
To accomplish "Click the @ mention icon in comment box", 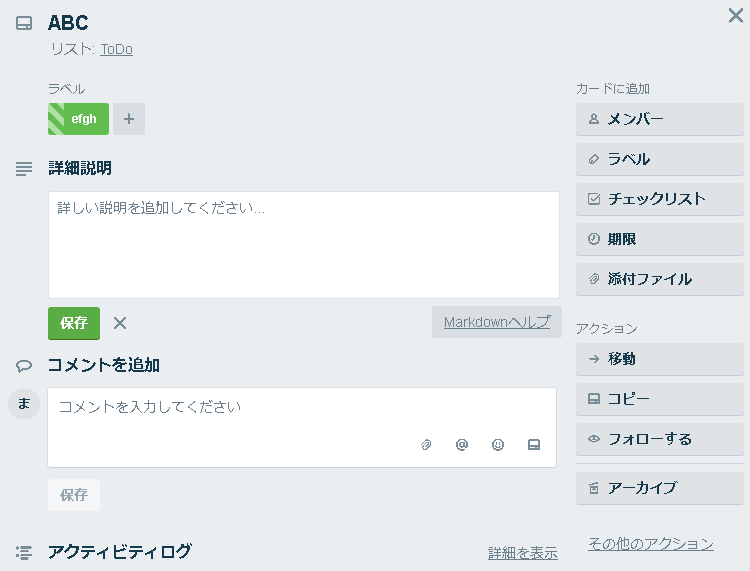I will click(x=462, y=445).
